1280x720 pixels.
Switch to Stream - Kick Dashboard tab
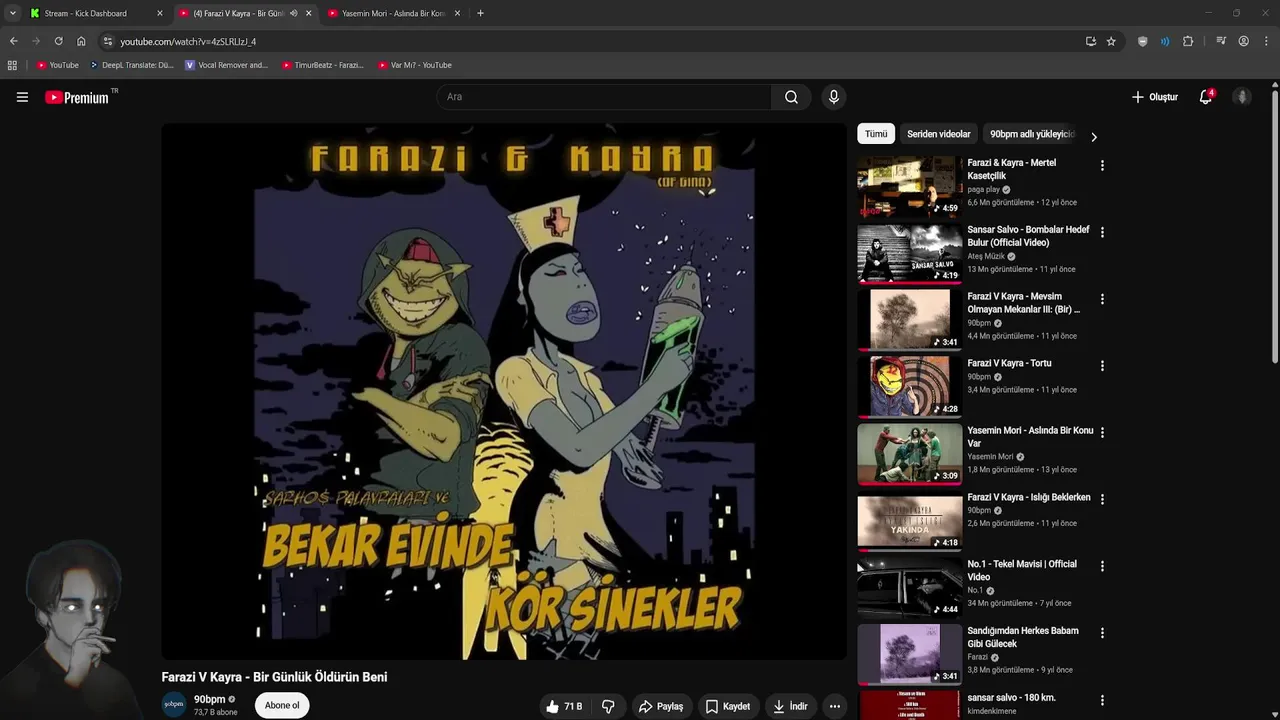pyautogui.click(x=85, y=13)
